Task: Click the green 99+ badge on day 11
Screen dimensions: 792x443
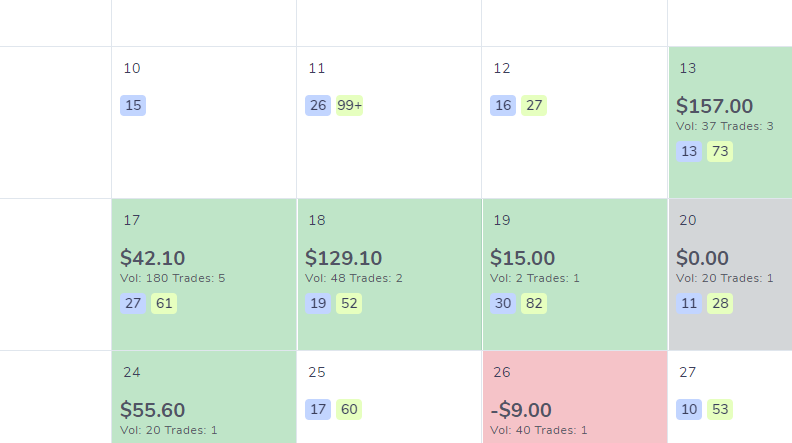Action: [350, 106]
